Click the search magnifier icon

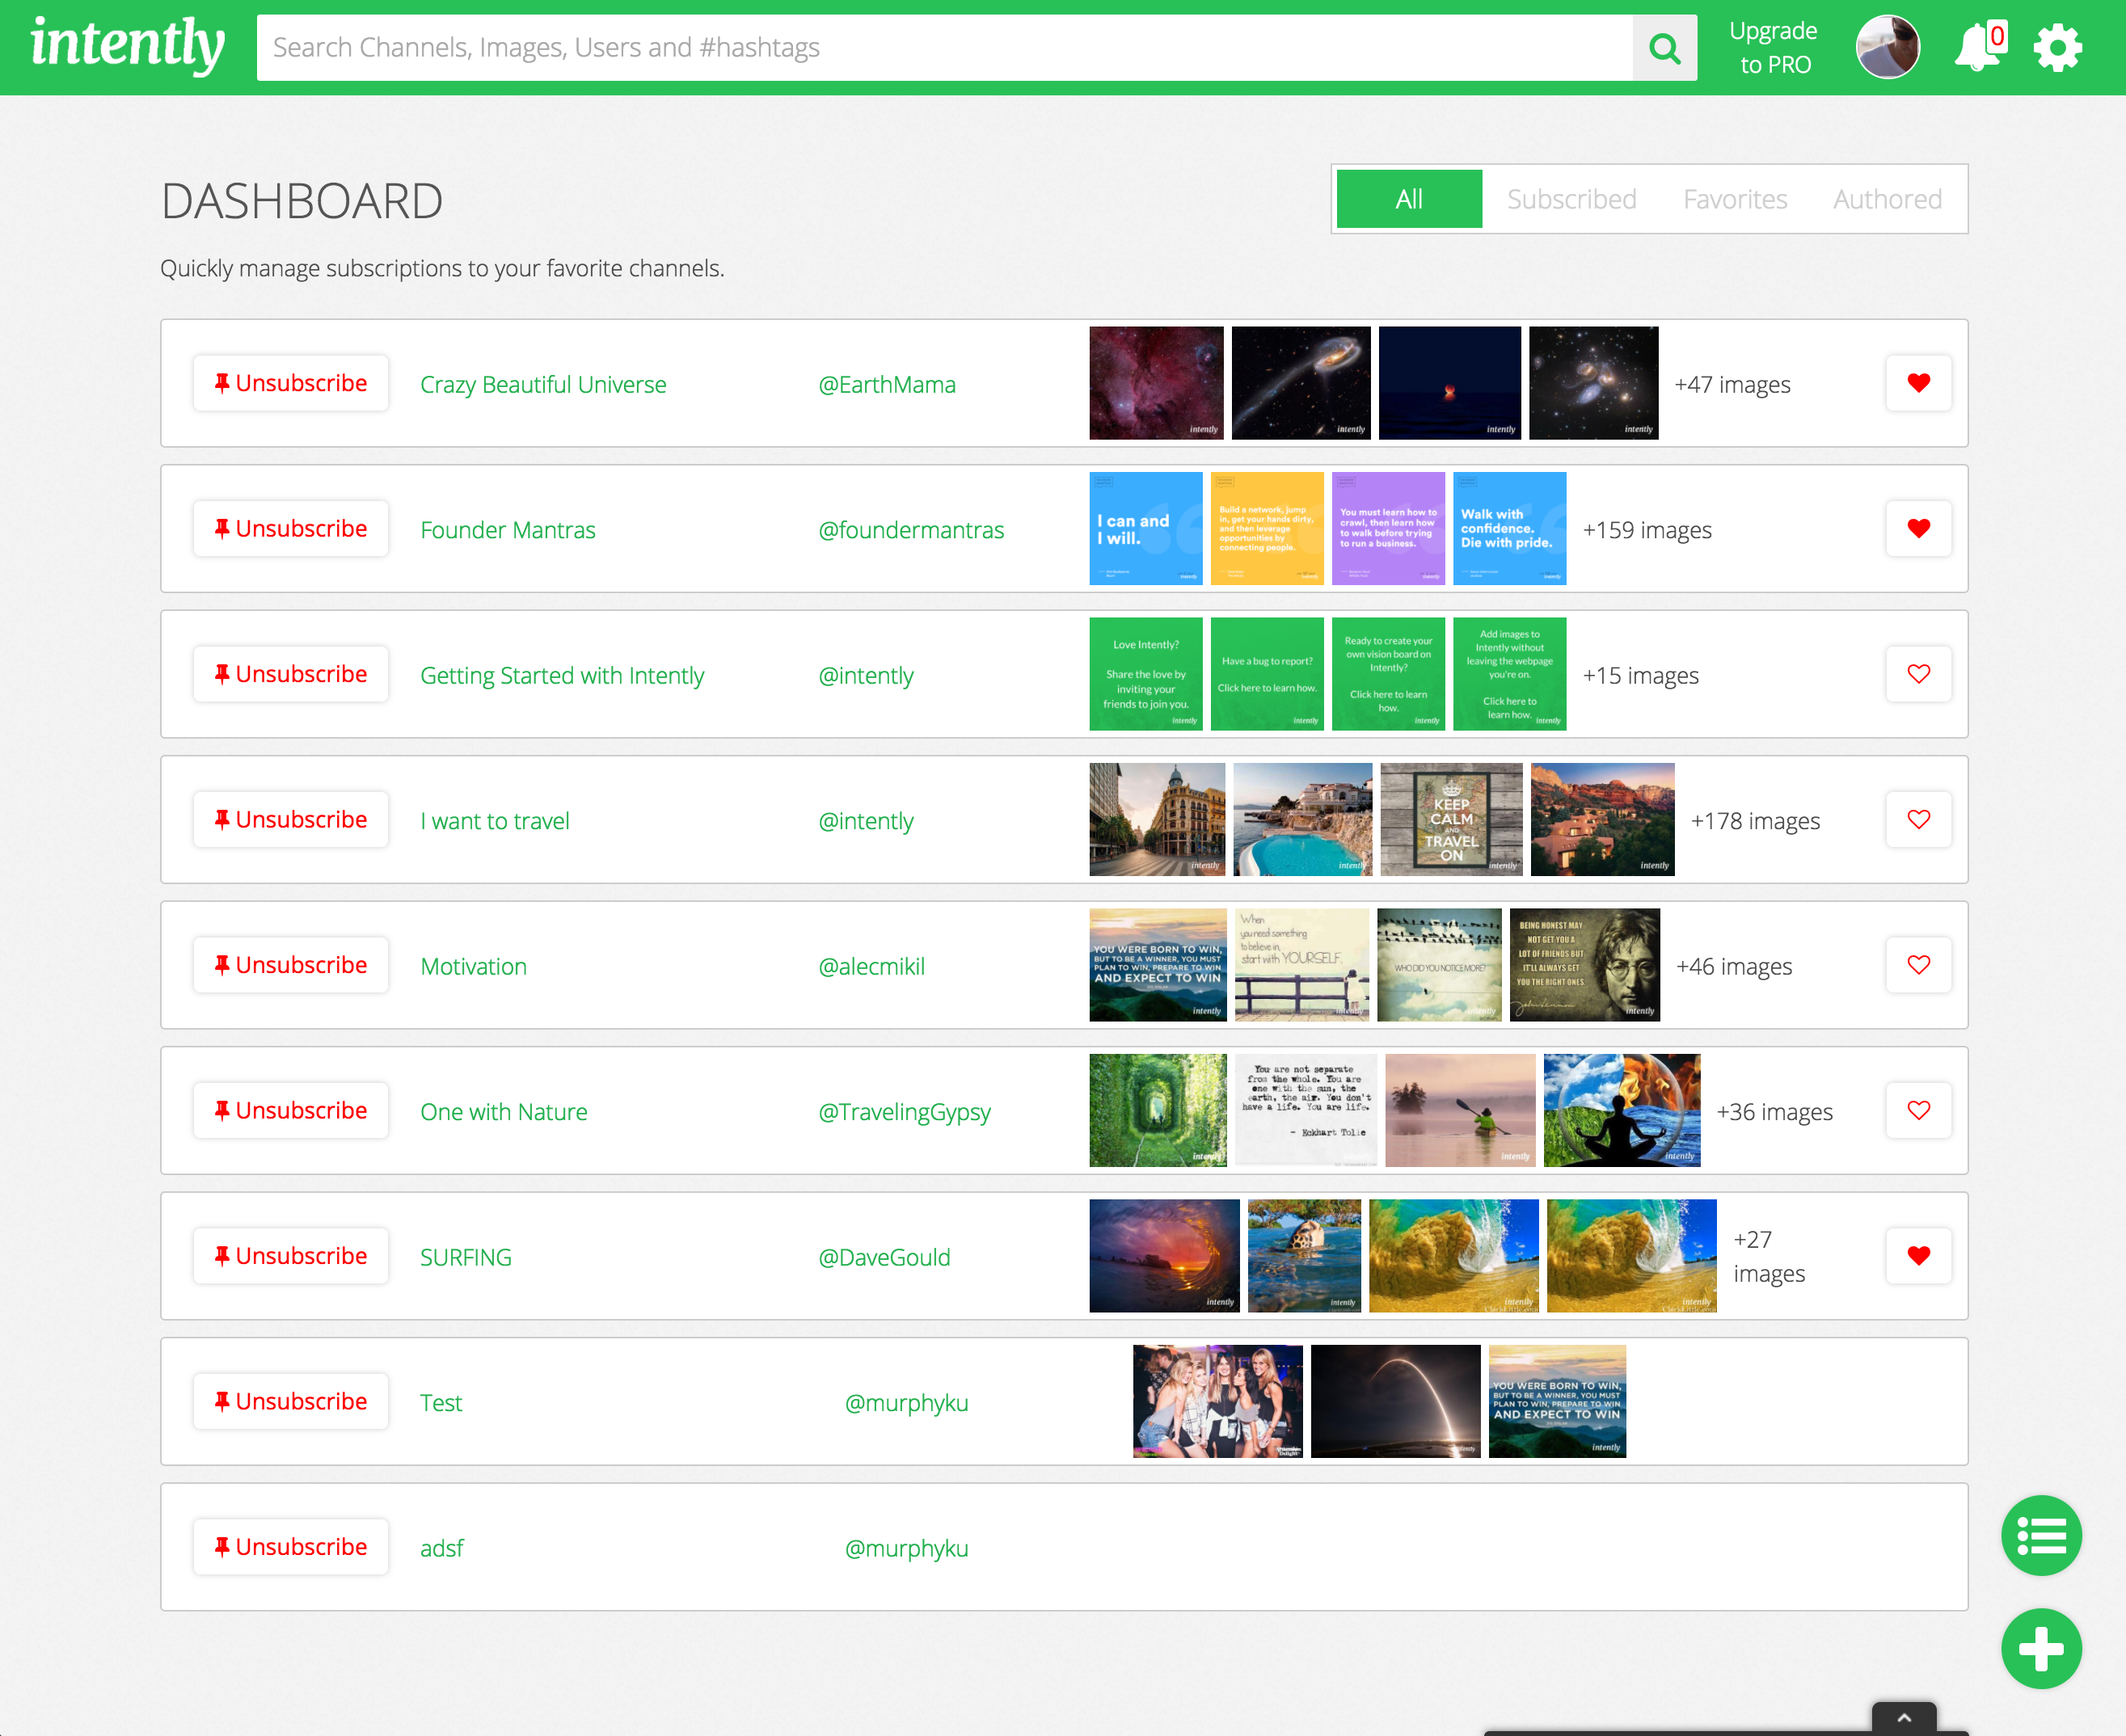tap(1664, 48)
